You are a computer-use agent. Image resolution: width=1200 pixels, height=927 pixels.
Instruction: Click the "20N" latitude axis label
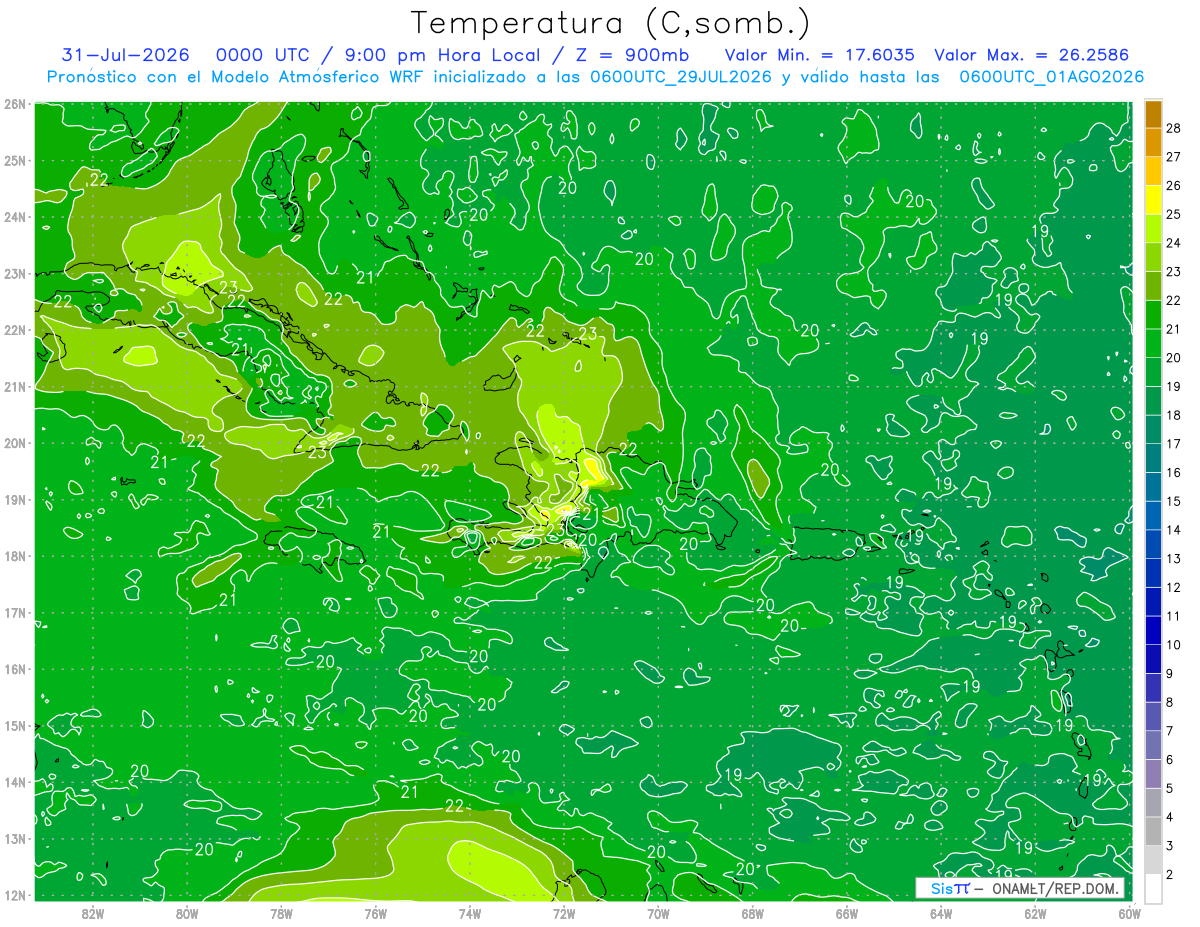click(15, 443)
